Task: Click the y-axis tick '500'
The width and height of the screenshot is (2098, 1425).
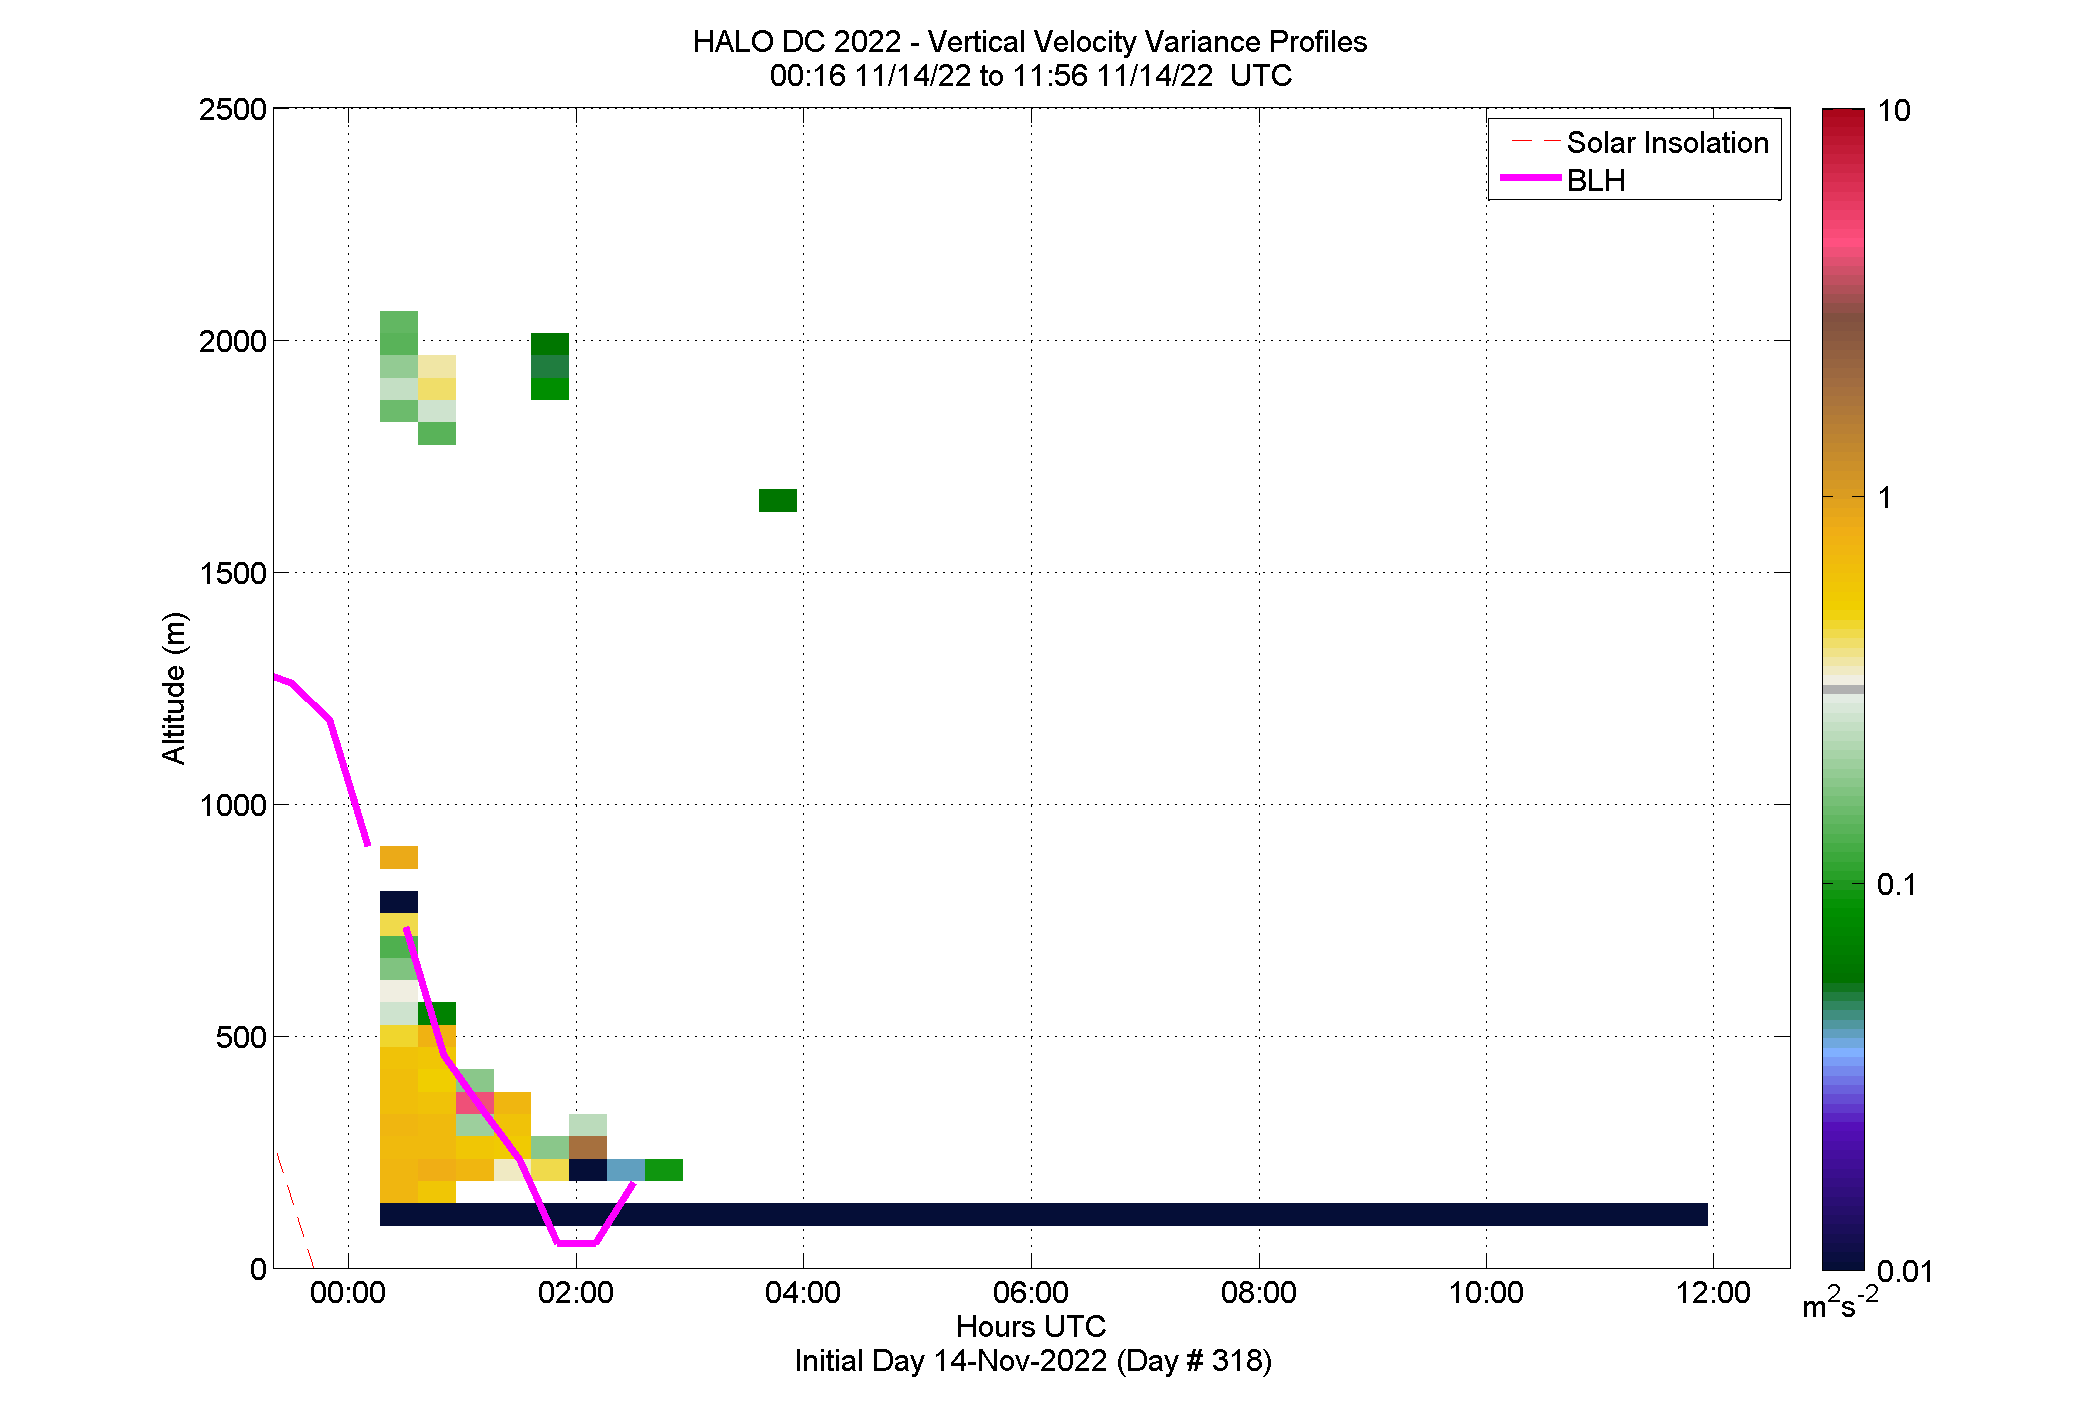Action: tap(241, 1037)
